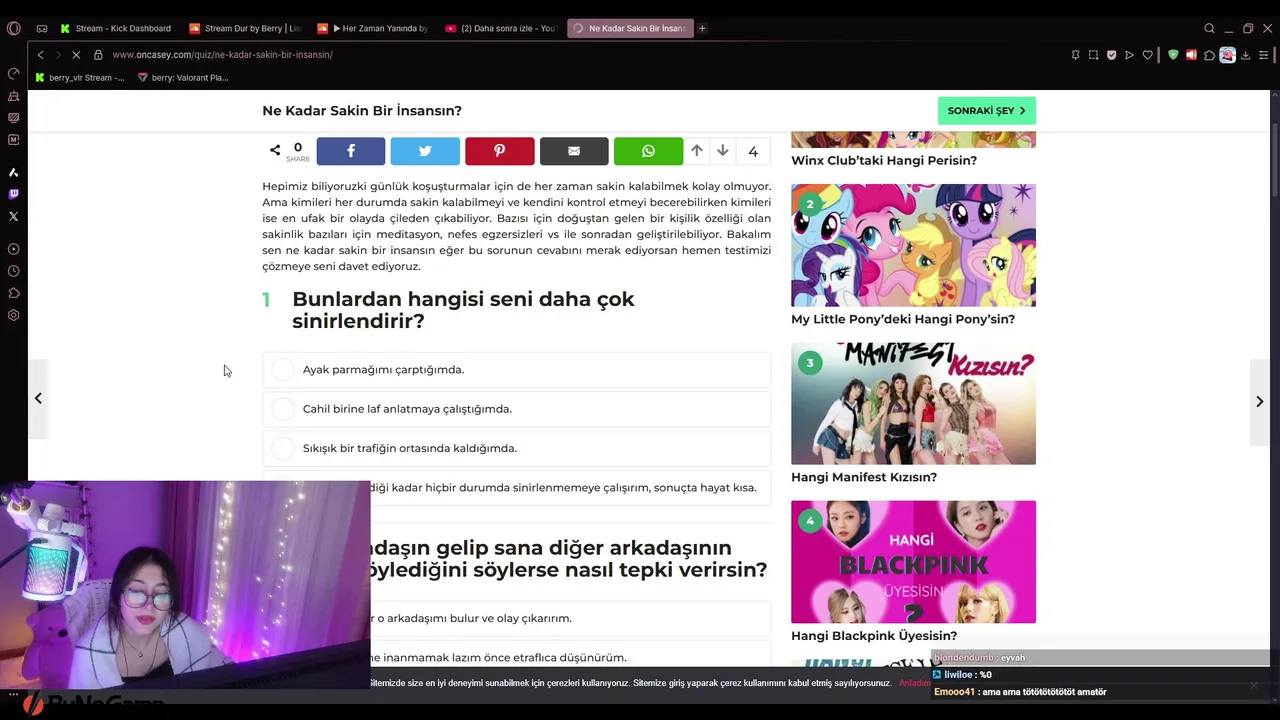Open the downloads icon in toolbar

tap(1245, 55)
